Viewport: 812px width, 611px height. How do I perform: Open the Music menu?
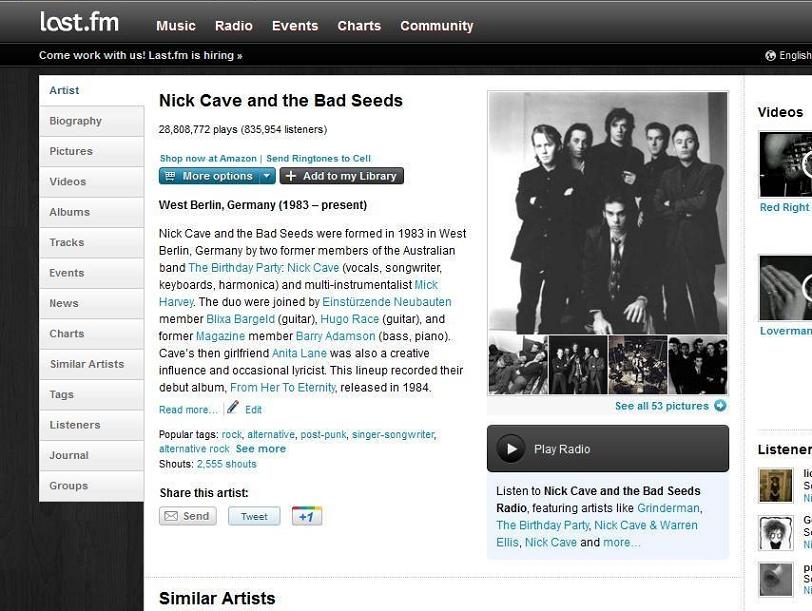pos(176,26)
